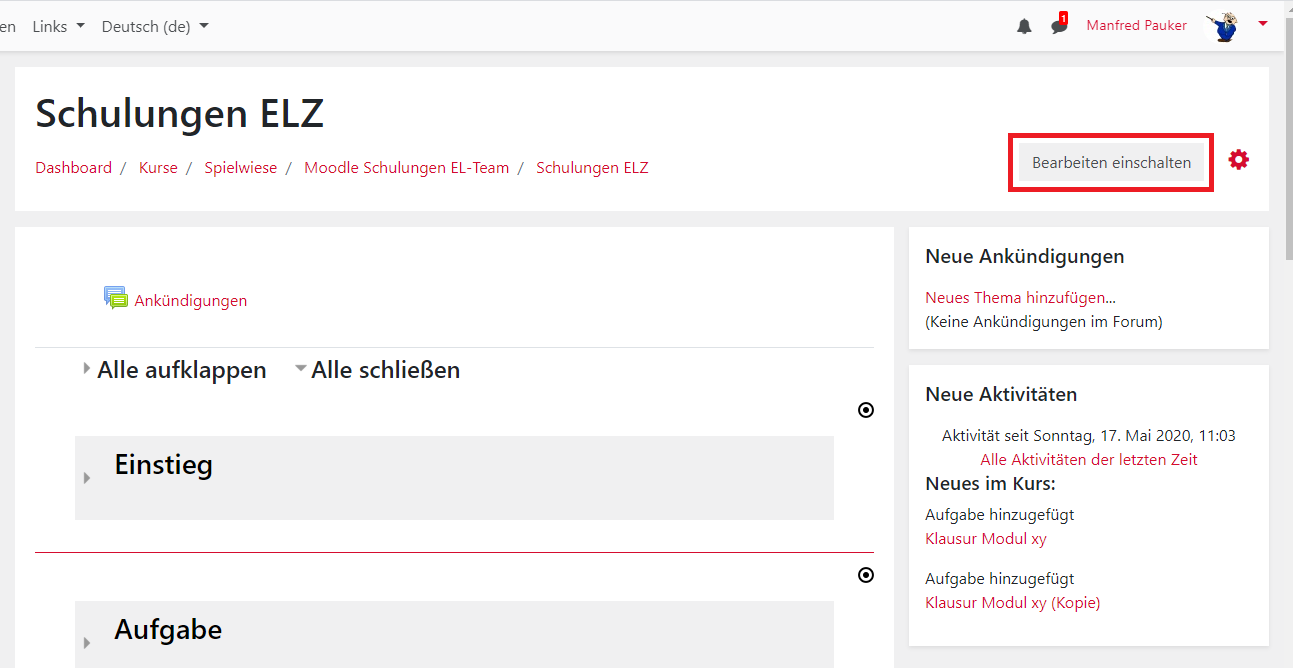Follow the Klausur Modul xy activity link
This screenshot has height=668, width=1293.
point(985,538)
